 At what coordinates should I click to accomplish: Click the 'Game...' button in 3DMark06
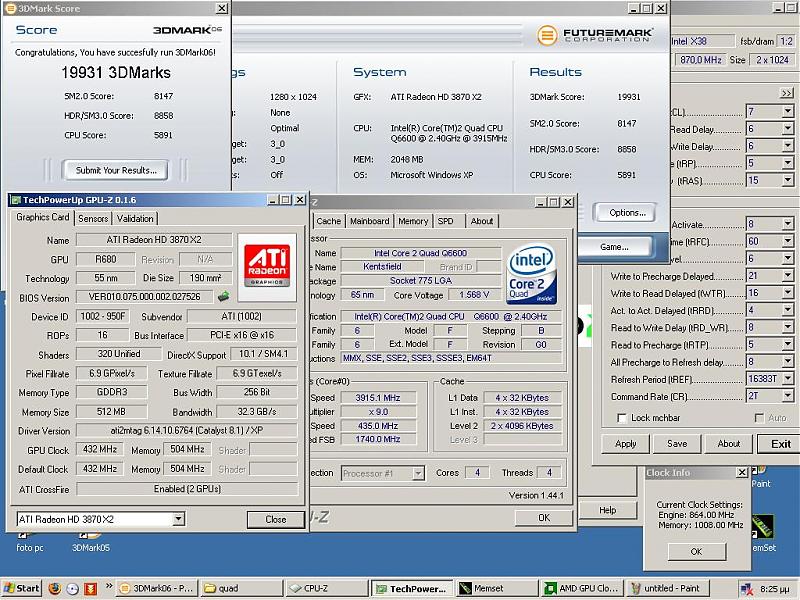coord(614,247)
